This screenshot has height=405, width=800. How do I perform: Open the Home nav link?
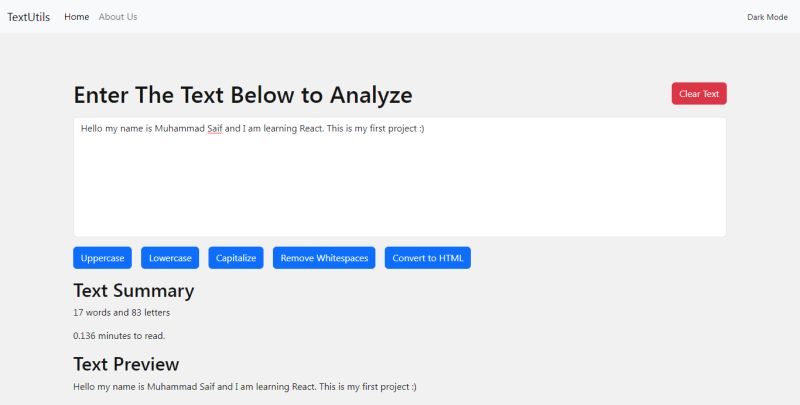(x=76, y=17)
